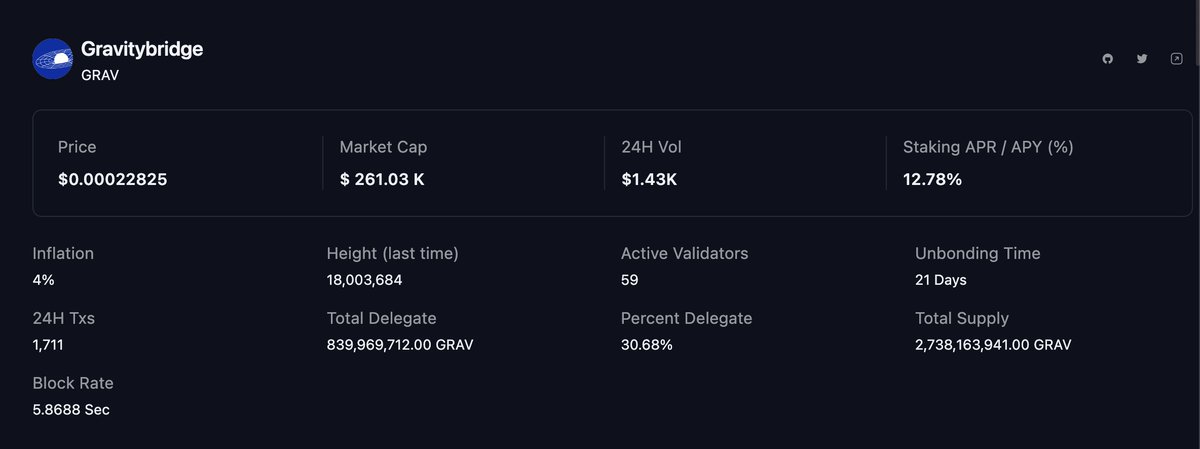
Task: Click the 12.78% staking rate value
Action: [932, 180]
